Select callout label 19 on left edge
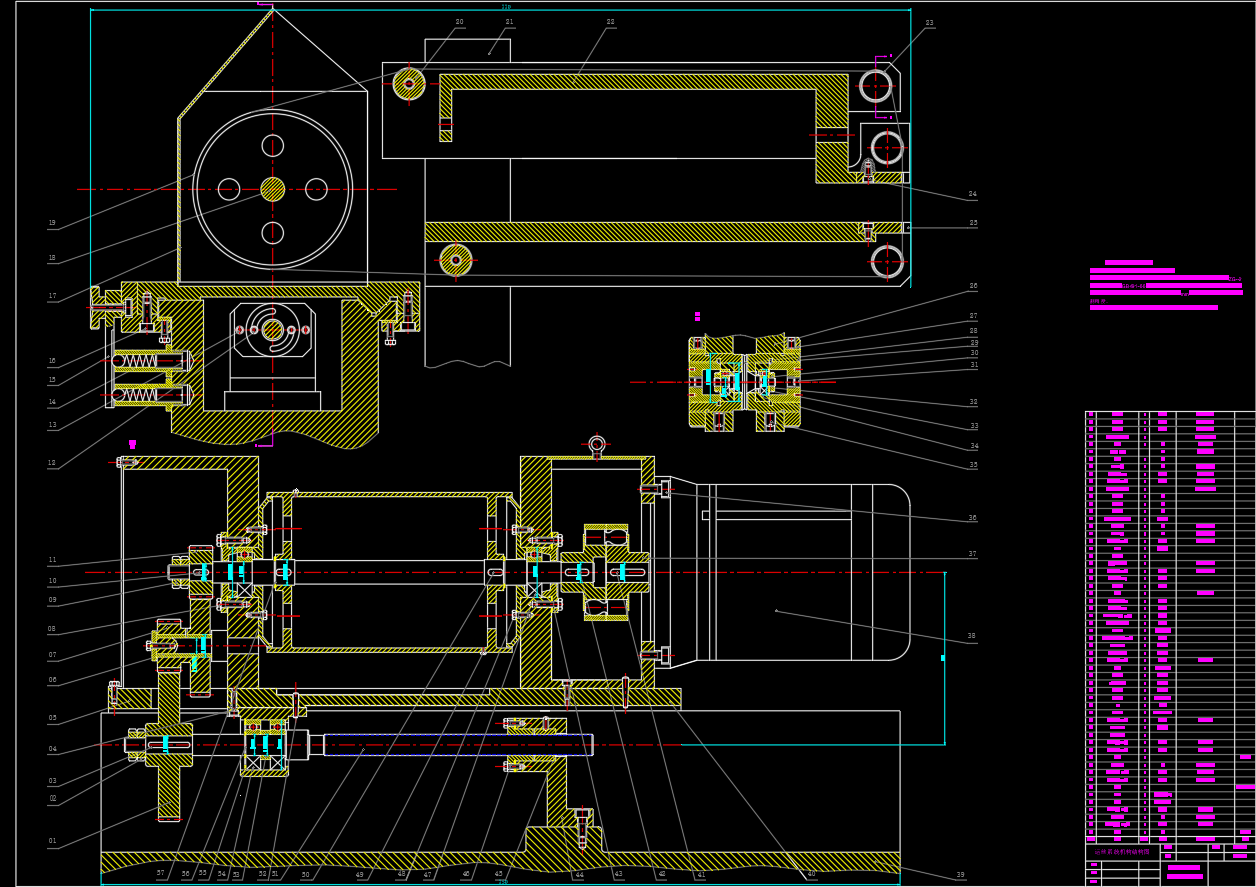The width and height of the screenshot is (1256, 887). pos(52,223)
